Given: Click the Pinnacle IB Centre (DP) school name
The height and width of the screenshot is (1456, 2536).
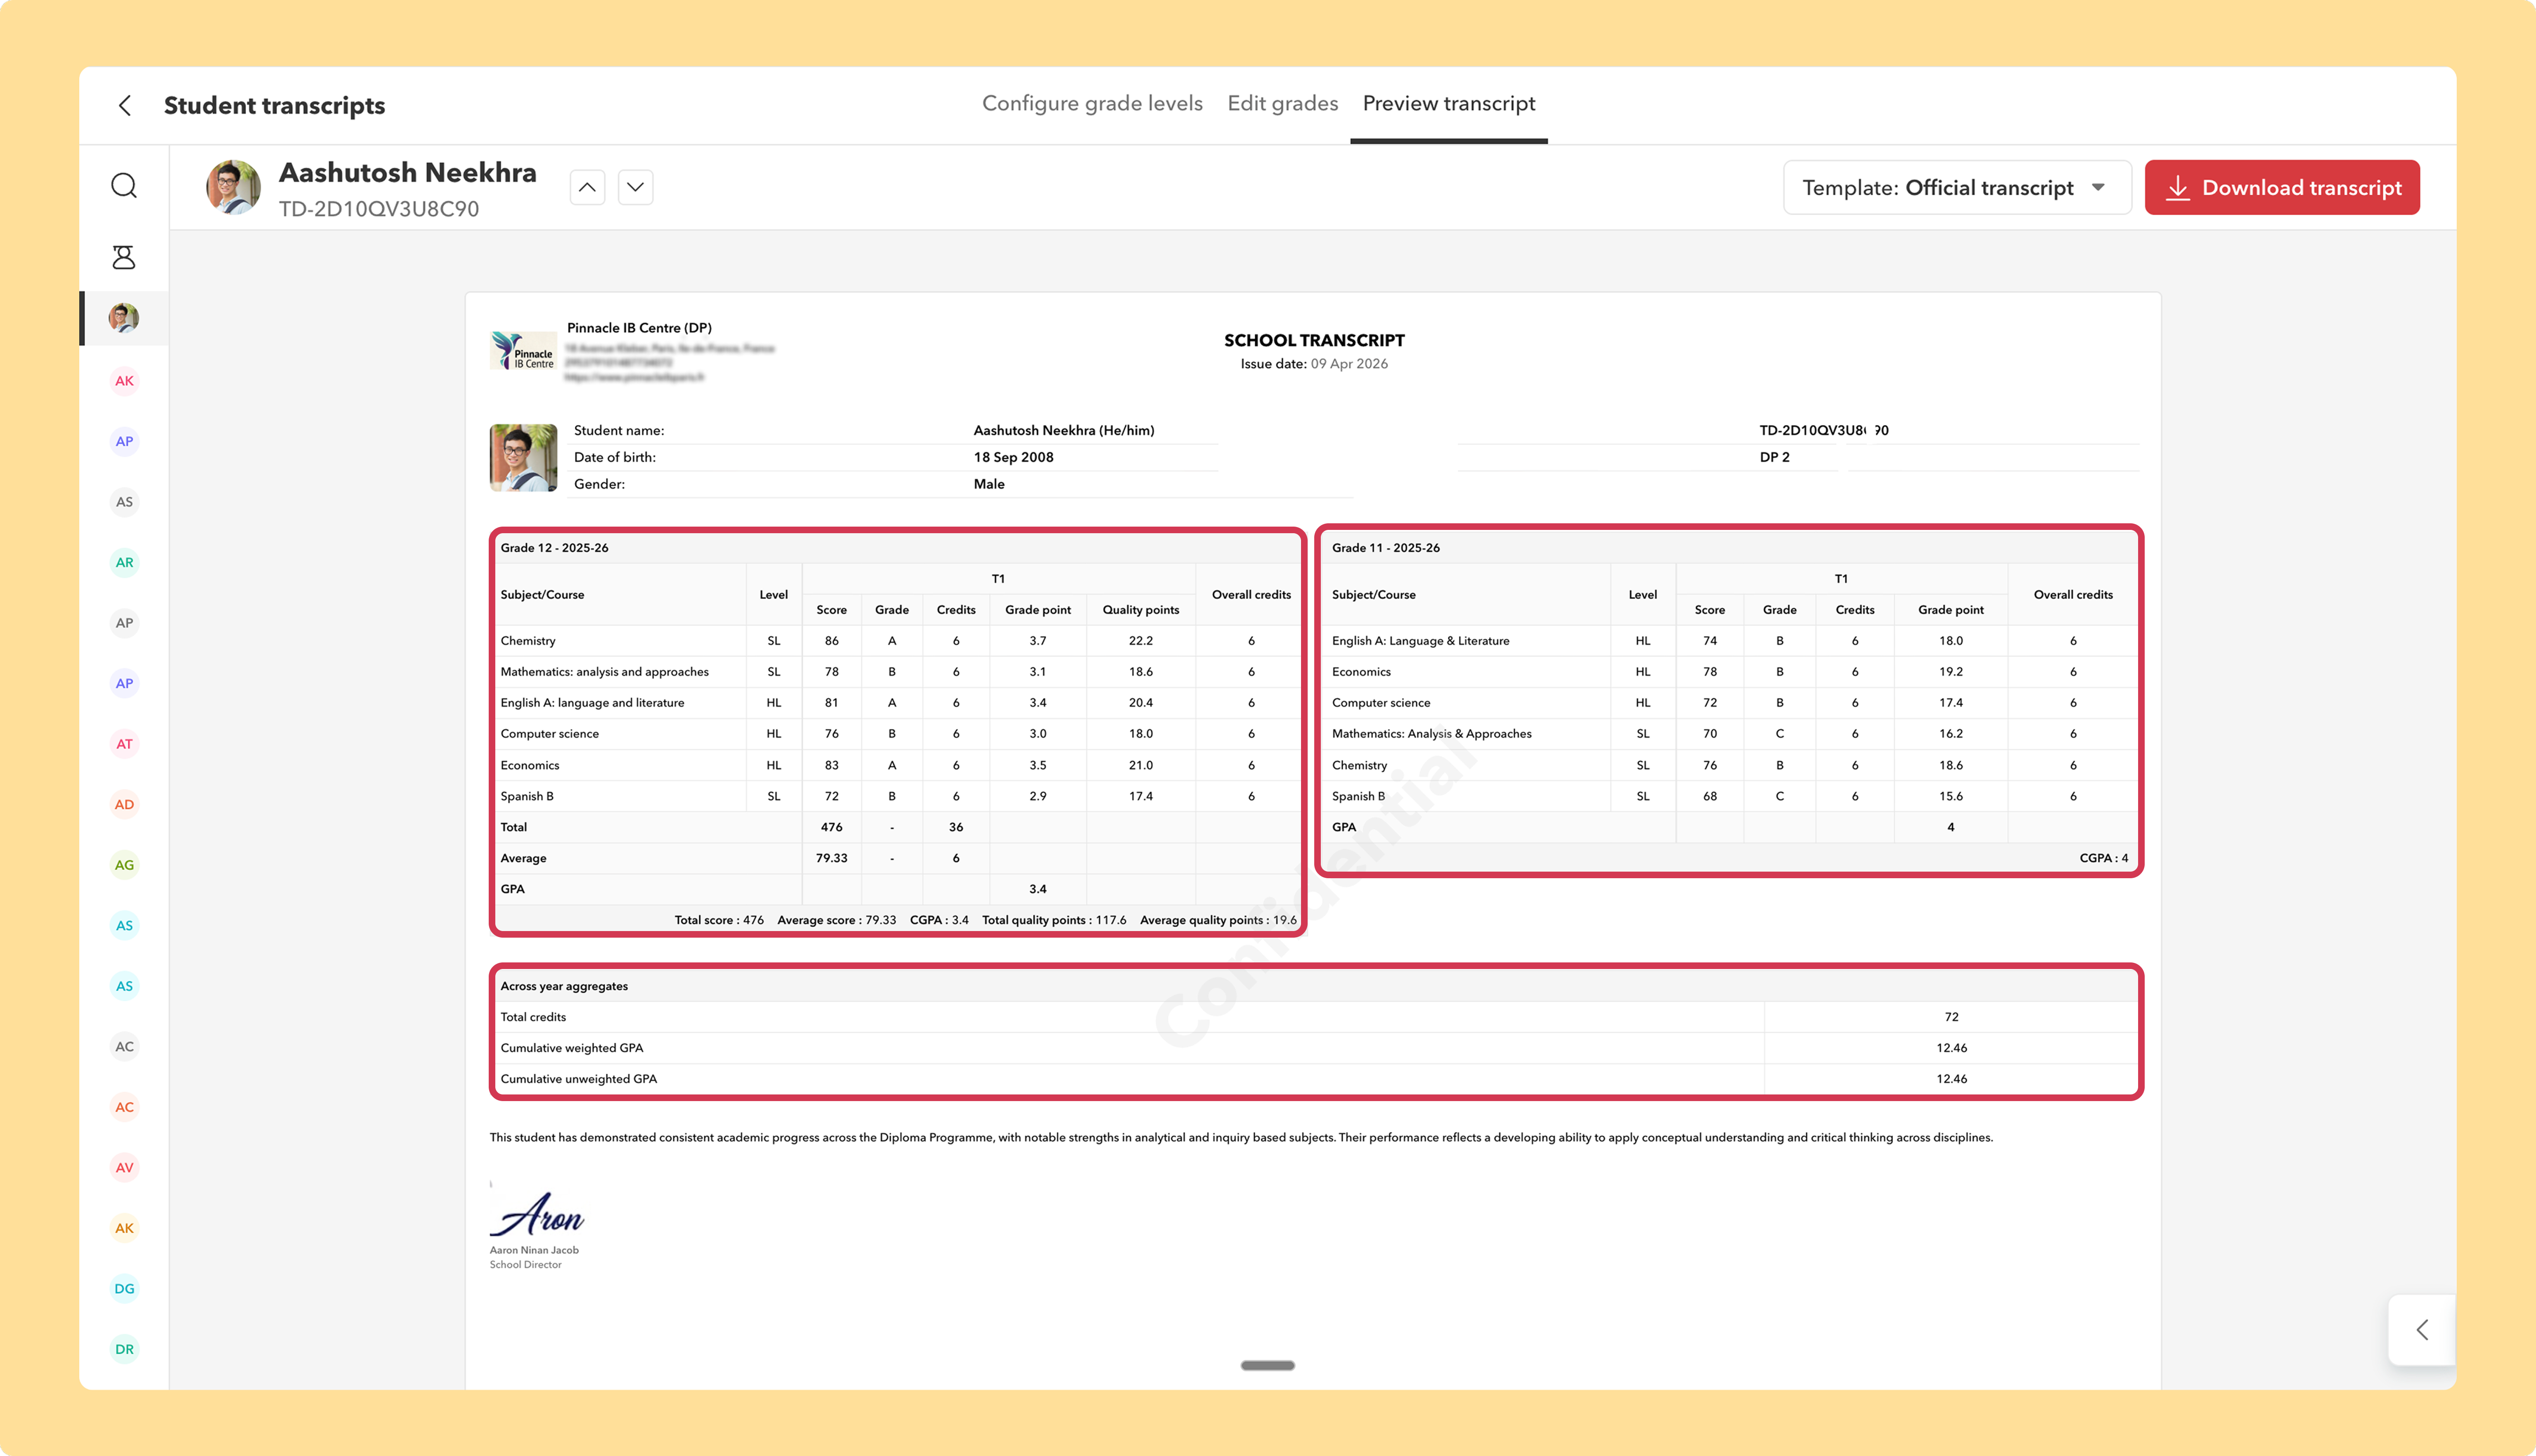Looking at the screenshot, I should 639,328.
